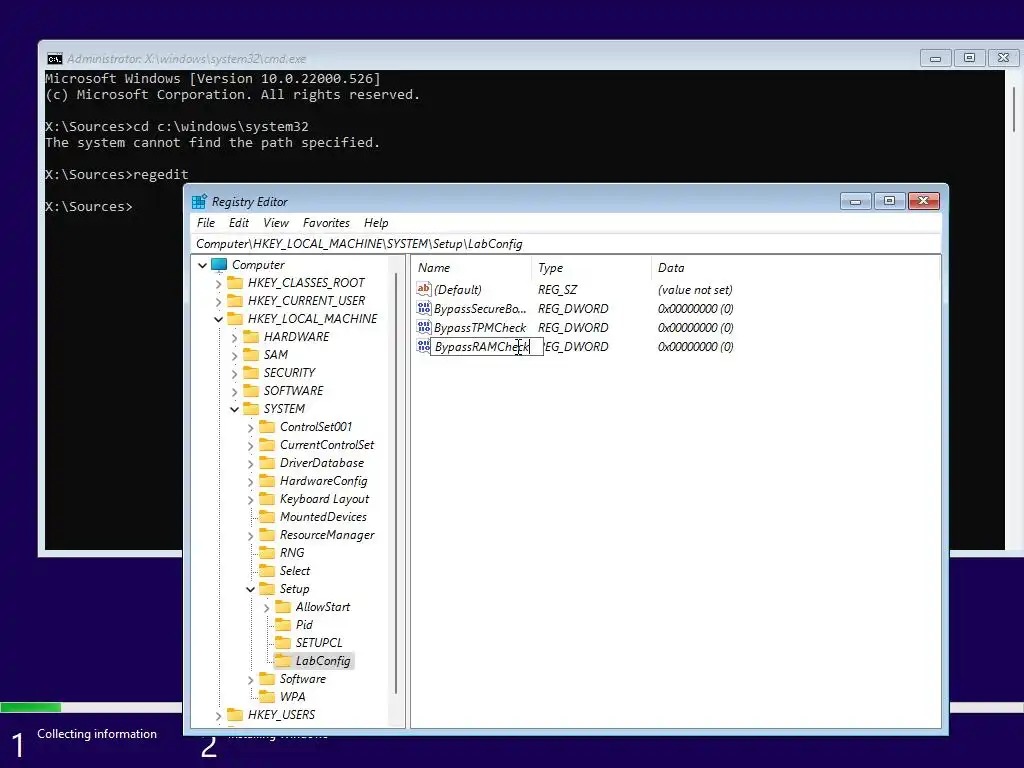Click the RNG folder icon
The height and width of the screenshot is (768, 1024).
(x=267, y=552)
